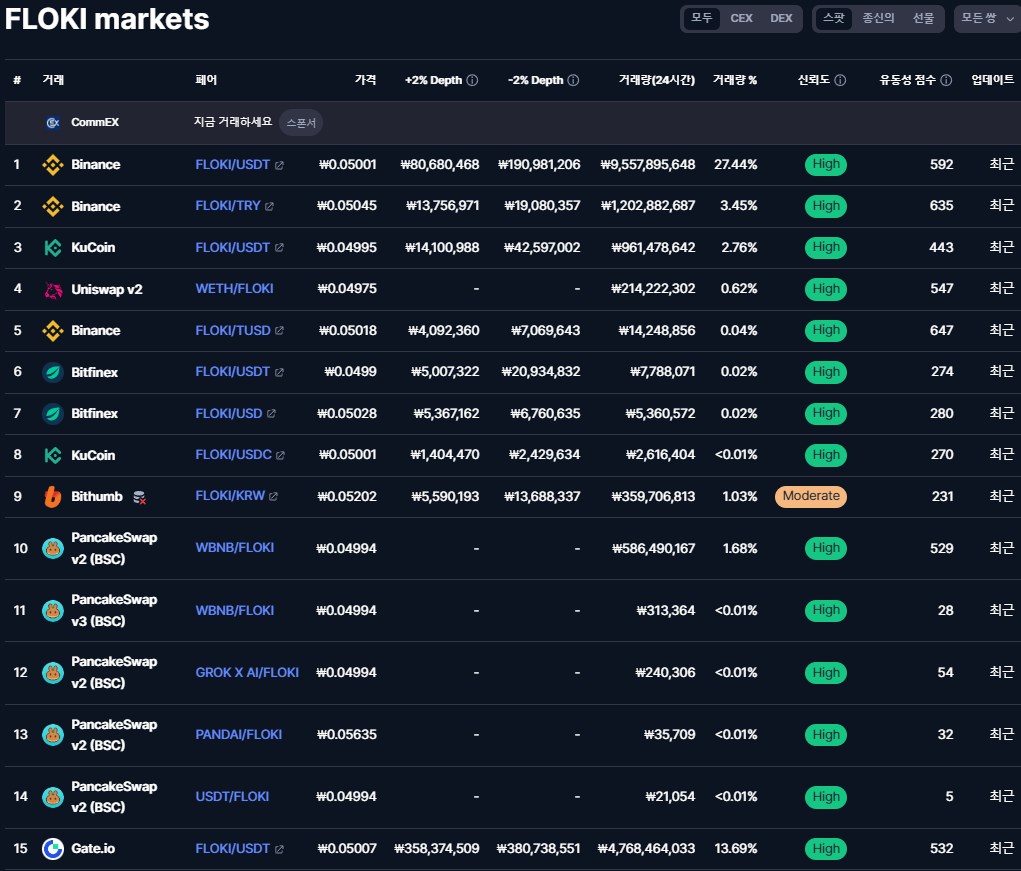Image resolution: width=1021 pixels, height=871 pixels.
Task: Sort the table by 가격 column header
Action: coord(365,80)
